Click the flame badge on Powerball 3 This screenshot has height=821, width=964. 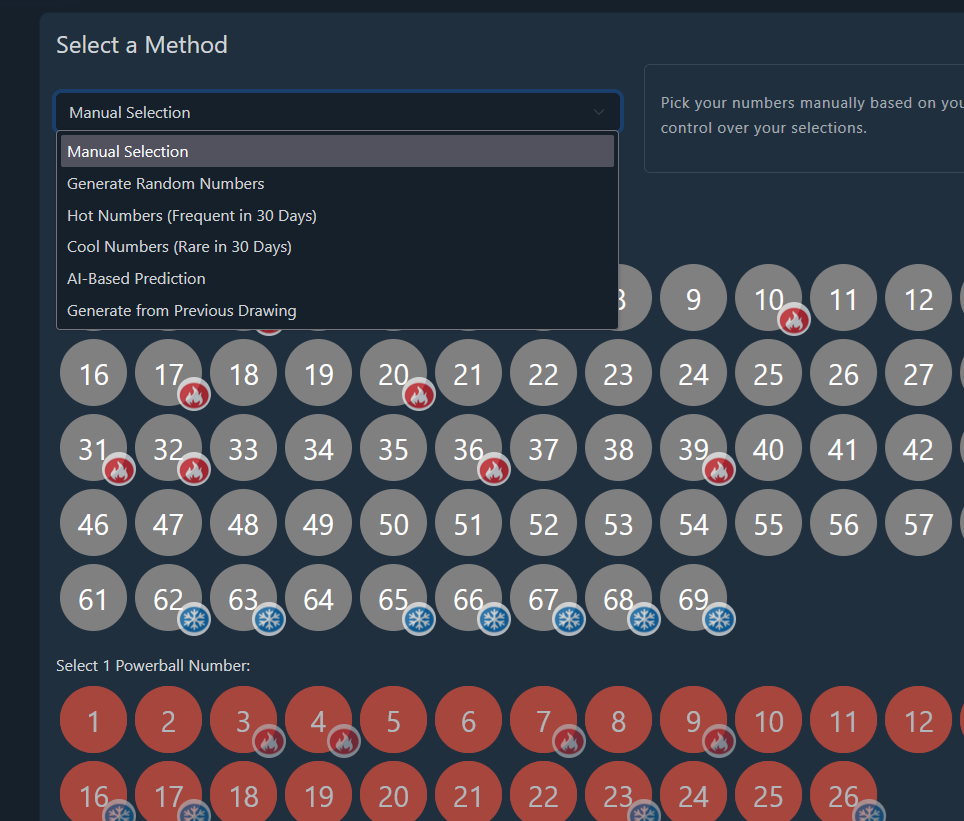pos(269,741)
